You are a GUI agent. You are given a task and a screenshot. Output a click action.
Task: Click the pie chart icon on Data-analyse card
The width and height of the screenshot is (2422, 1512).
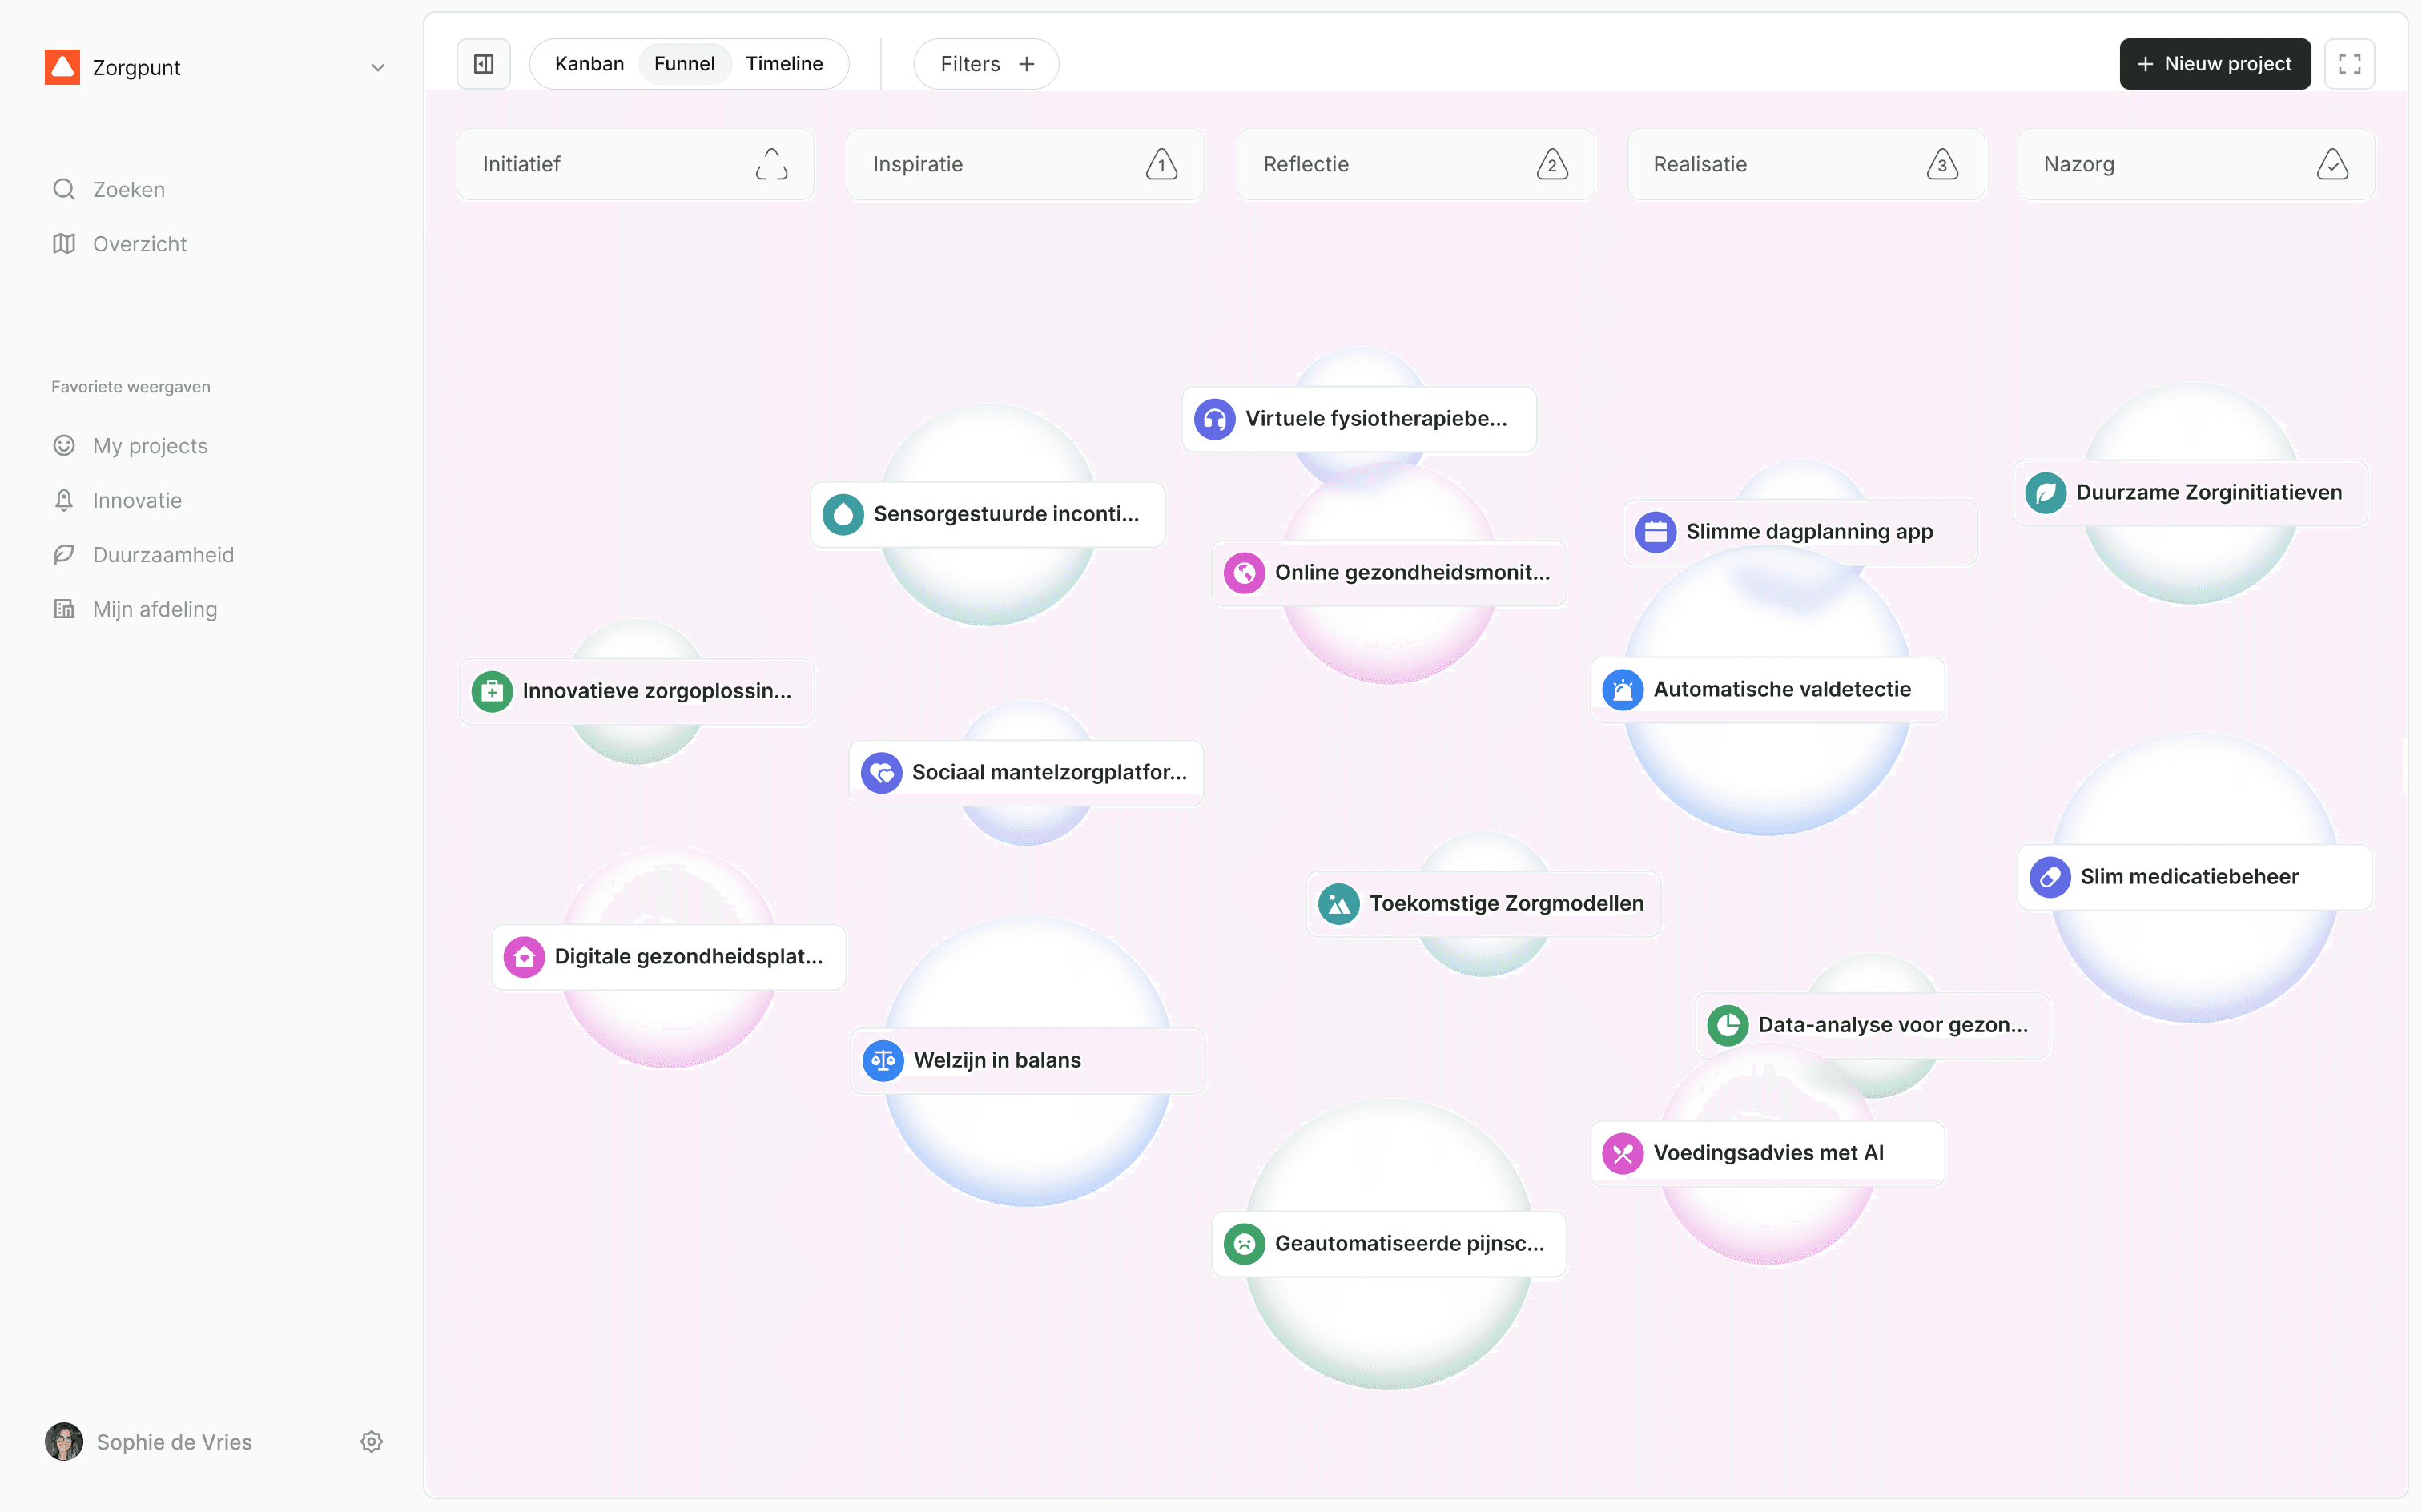click(x=1727, y=1025)
